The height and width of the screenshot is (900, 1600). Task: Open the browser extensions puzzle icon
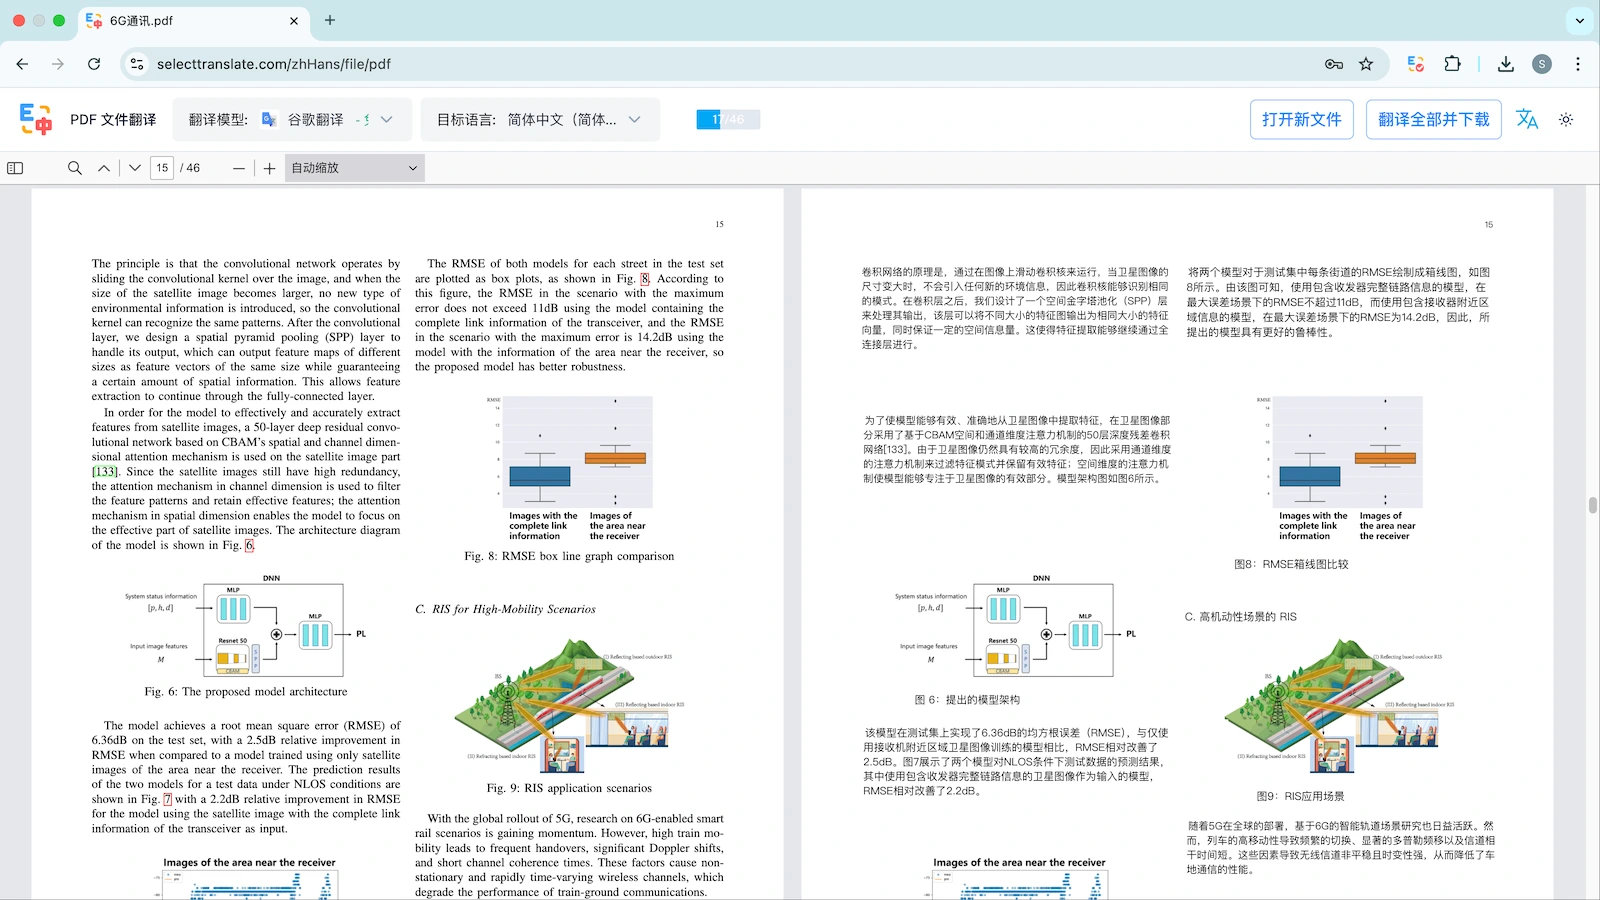(1453, 64)
